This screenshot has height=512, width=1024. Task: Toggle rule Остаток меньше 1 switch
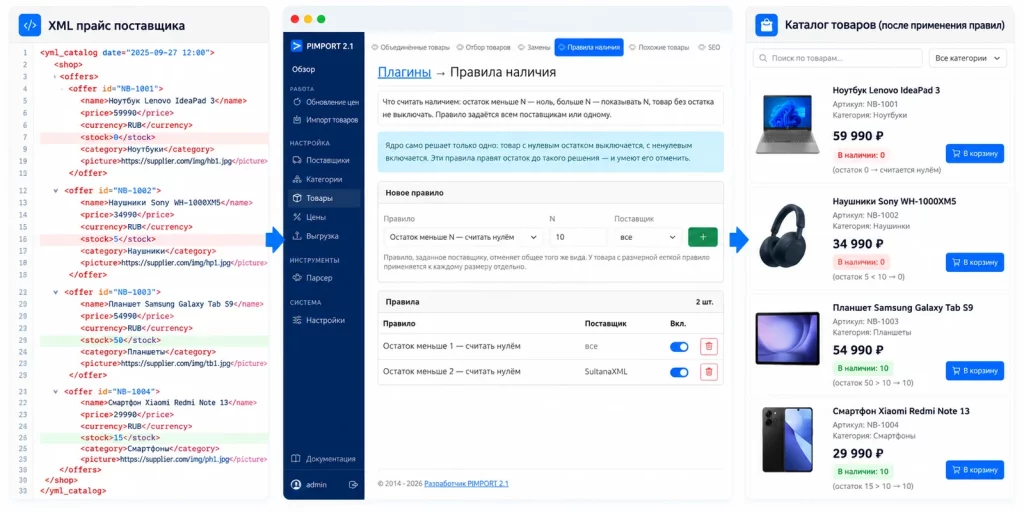click(x=679, y=347)
